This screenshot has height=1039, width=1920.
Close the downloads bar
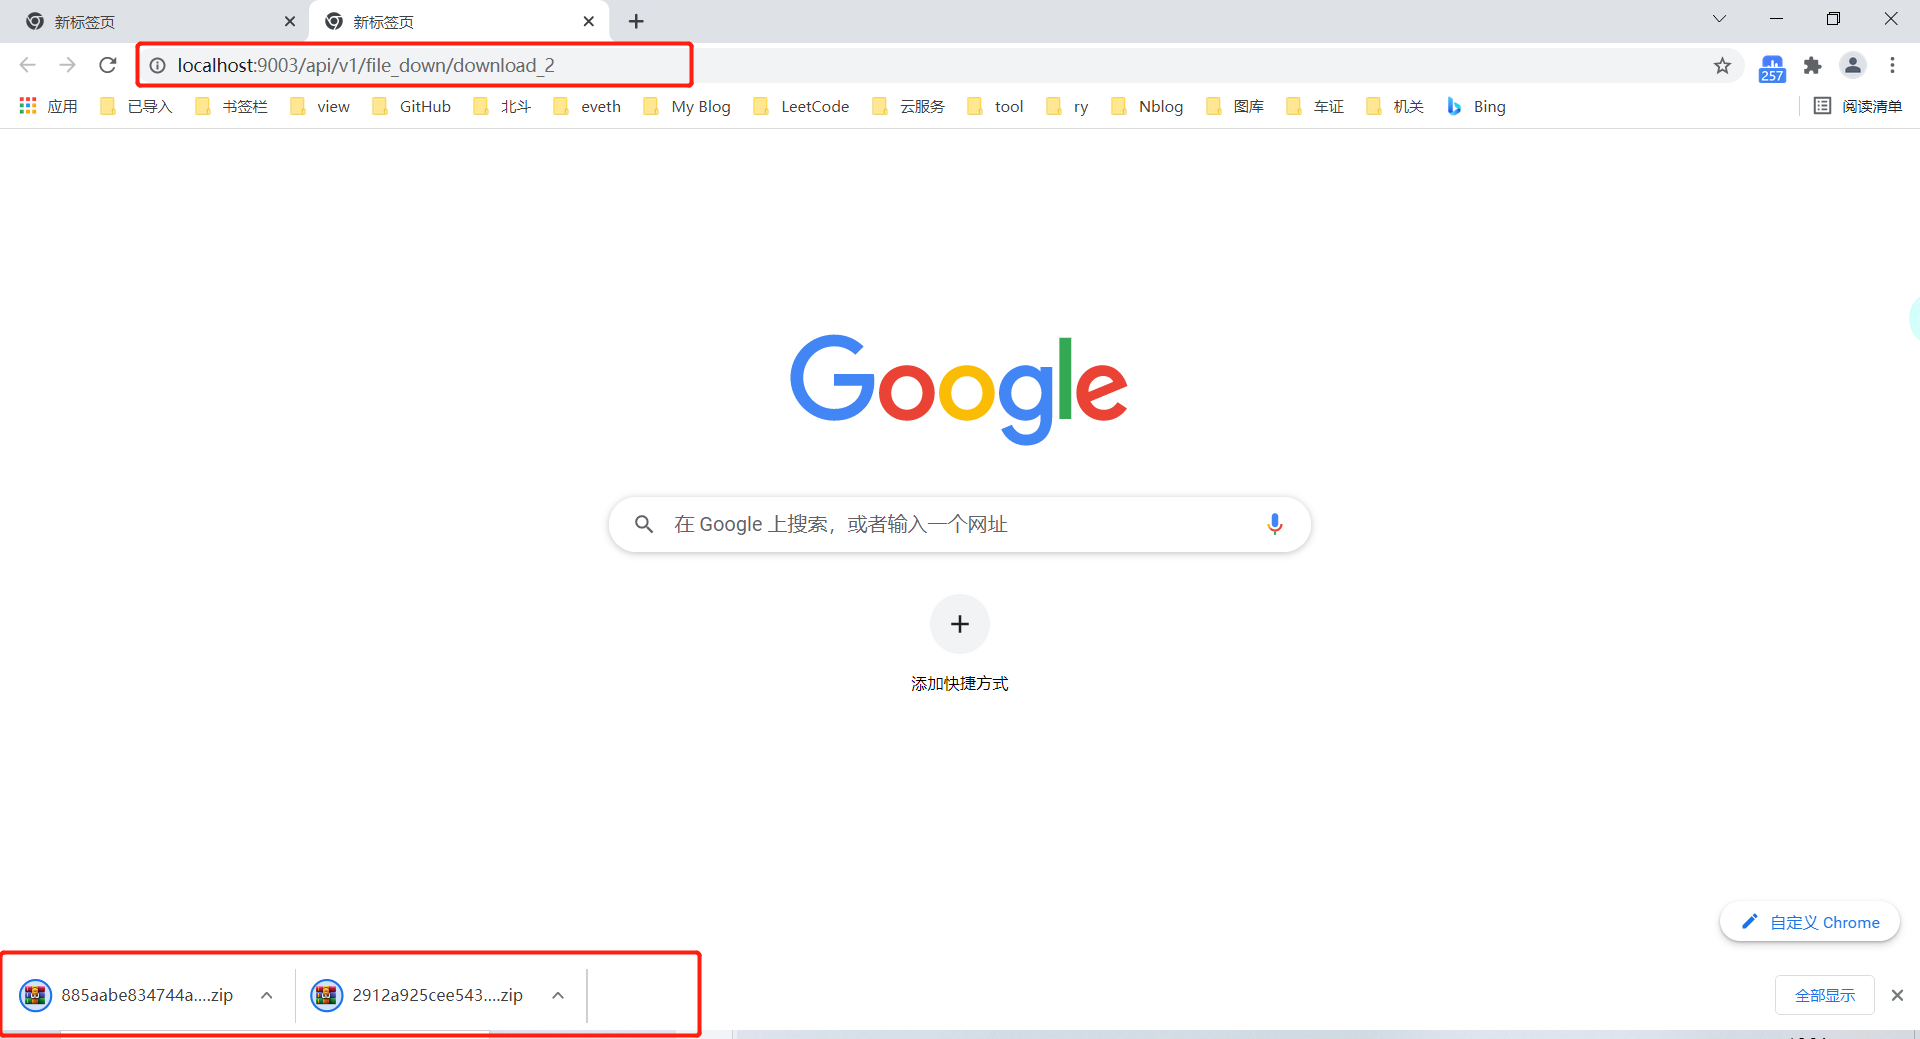tap(1897, 995)
